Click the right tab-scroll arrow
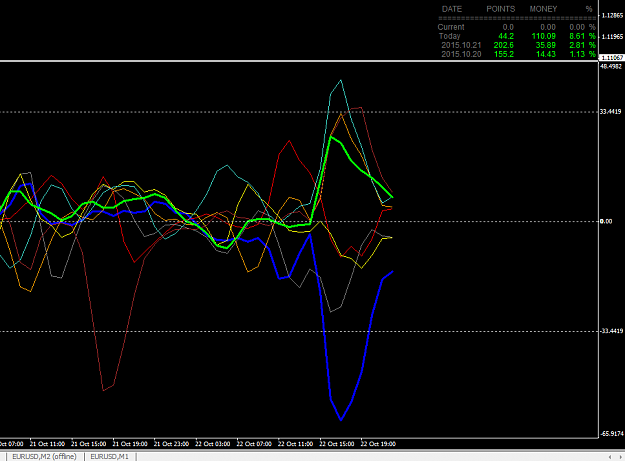Viewport: 625px width, 461px height. click(620, 457)
